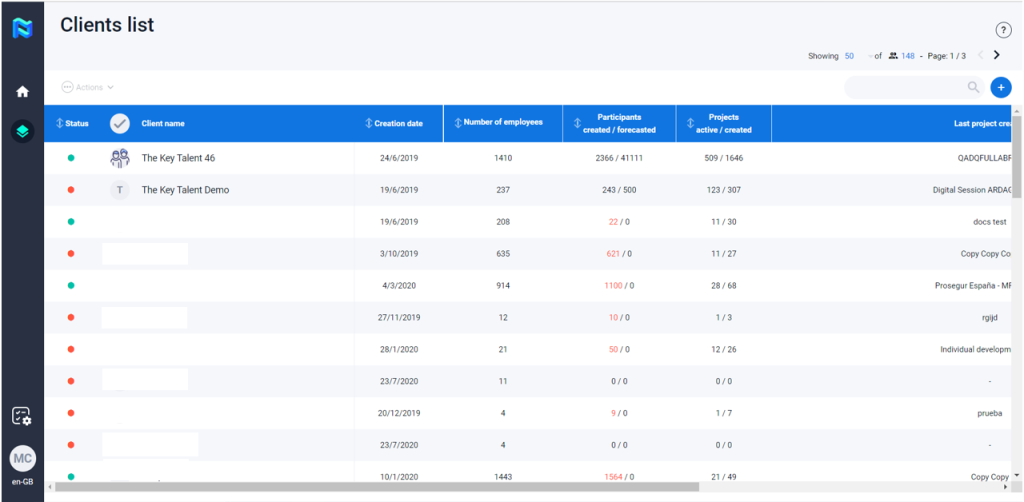Open help via the question mark icon
The height and width of the screenshot is (502, 1024).
point(1003,30)
